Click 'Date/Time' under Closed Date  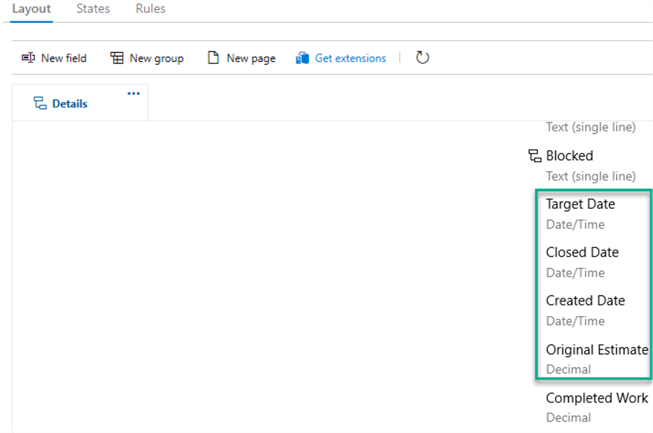(x=575, y=273)
